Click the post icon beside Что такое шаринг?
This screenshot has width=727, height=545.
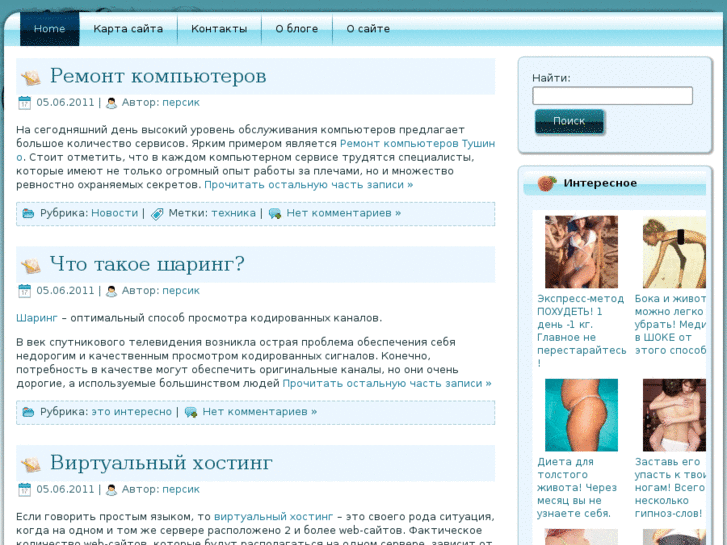(x=31, y=266)
